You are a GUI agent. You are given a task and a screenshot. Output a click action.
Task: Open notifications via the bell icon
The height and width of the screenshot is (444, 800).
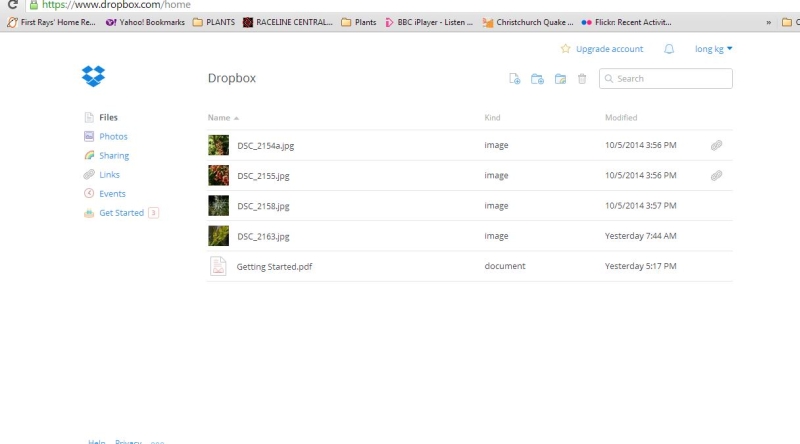click(669, 49)
